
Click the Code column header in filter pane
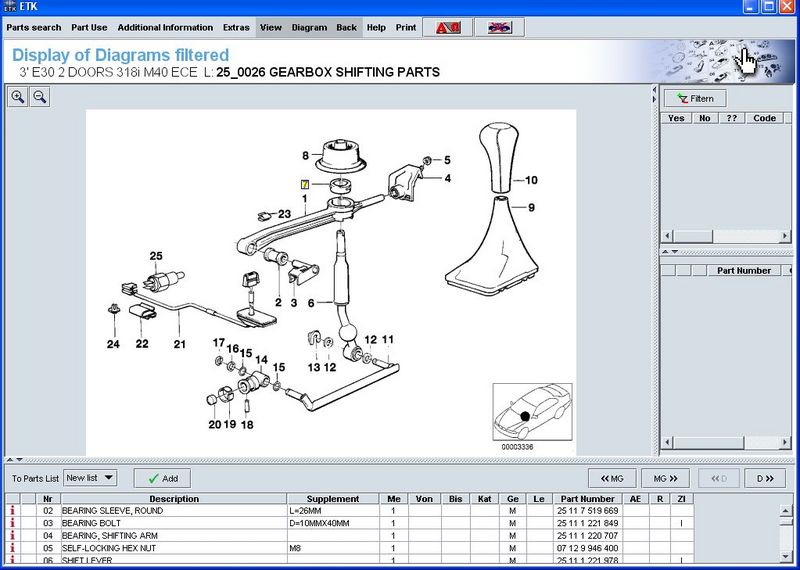click(x=764, y=118)
